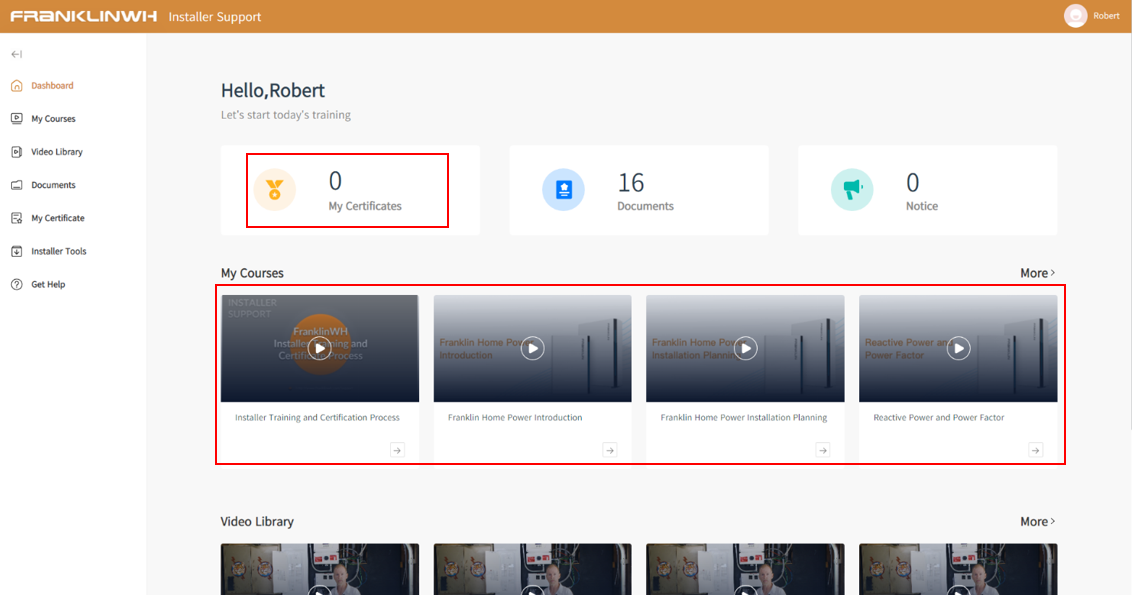The height and width of the screenshot is (597, 1132).
Task: Open second Video Library thumbnail
Action: point(533,570)
